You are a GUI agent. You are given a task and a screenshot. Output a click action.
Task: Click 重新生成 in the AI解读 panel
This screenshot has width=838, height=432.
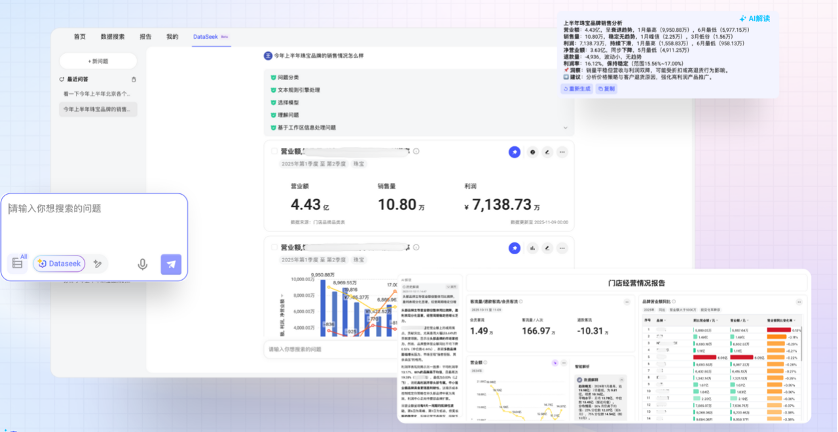point(579,89)
